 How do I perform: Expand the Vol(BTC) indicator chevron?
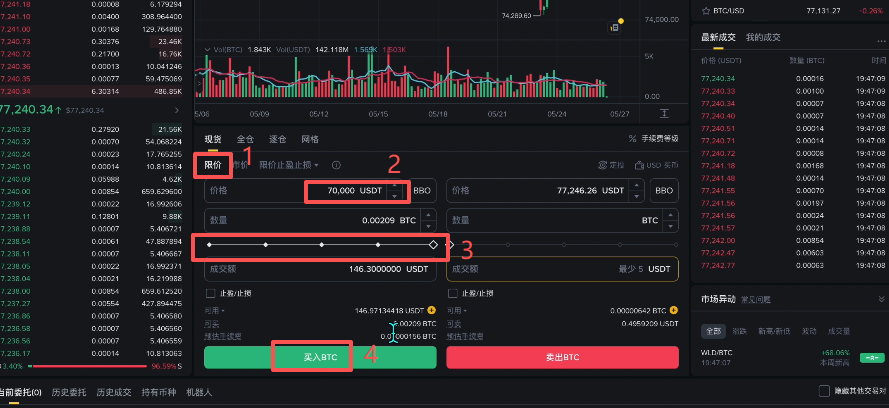208,50
